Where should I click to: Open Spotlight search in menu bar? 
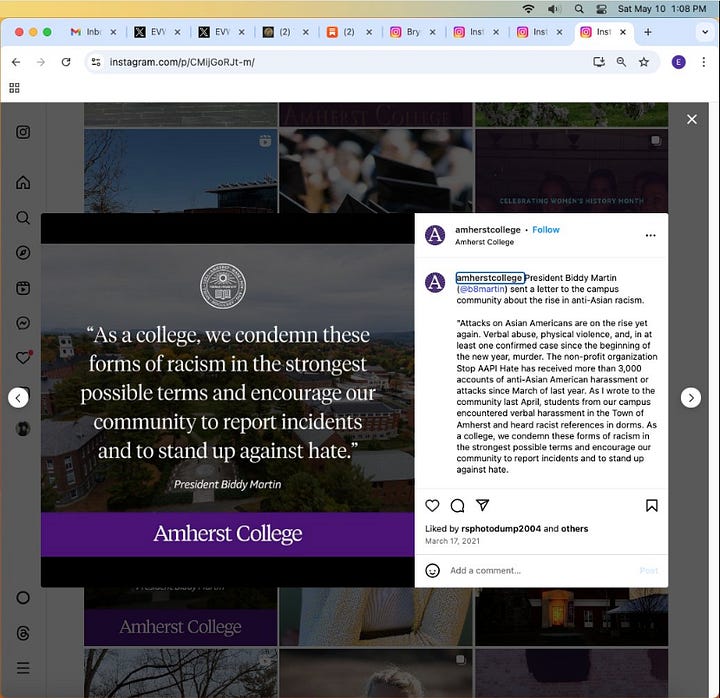point(579,9)
